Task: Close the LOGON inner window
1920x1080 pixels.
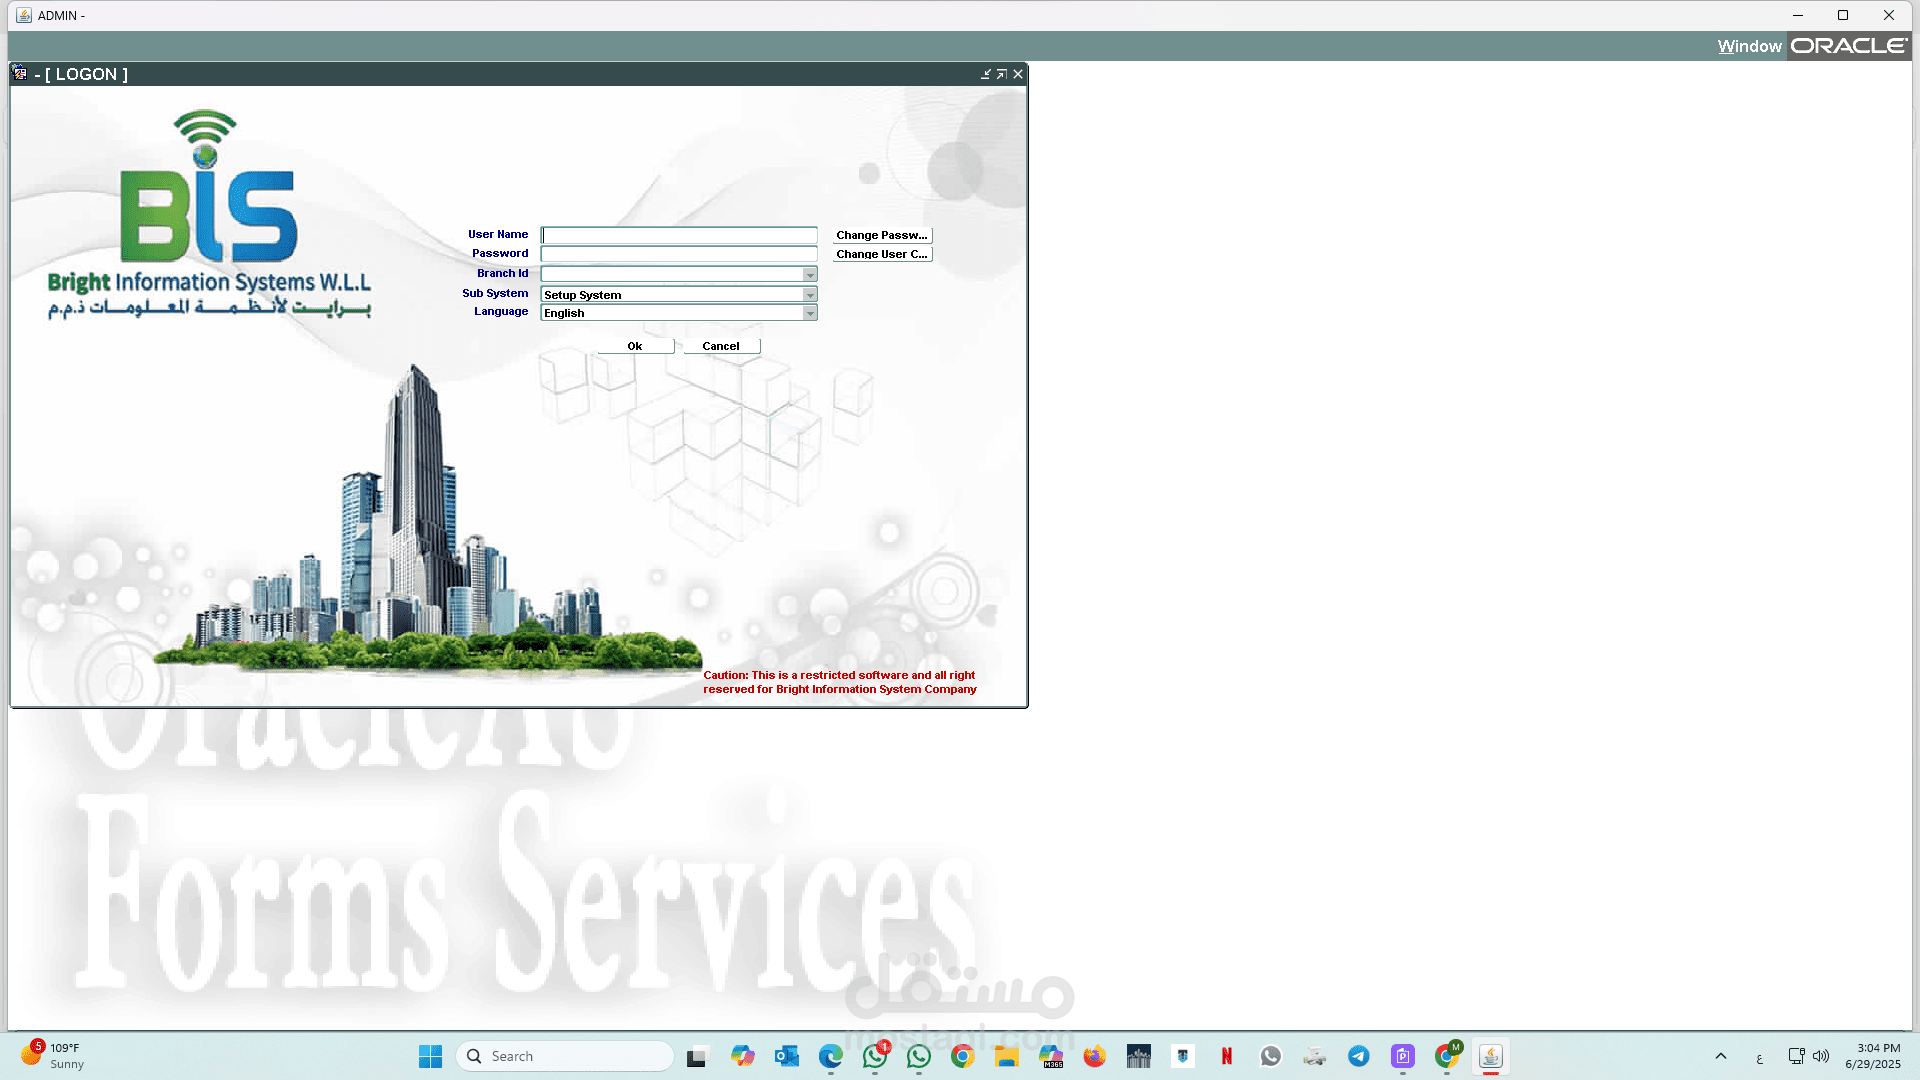Action: pos(1018,74)
